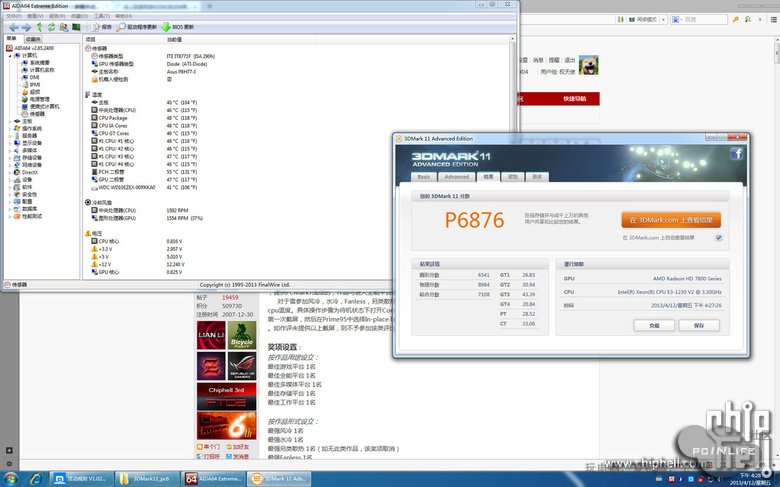Expand the 网络设备 network tree node
This screenshot has height=487, width=780.
coord(10,165)
